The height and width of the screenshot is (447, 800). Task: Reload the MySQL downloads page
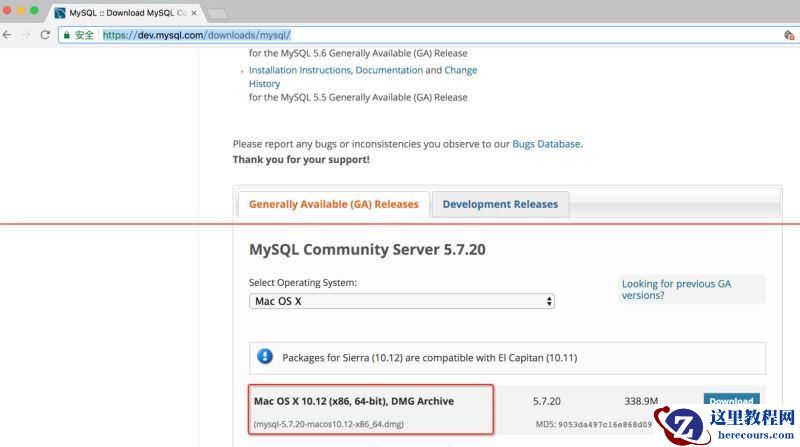(x=45, y=34)
